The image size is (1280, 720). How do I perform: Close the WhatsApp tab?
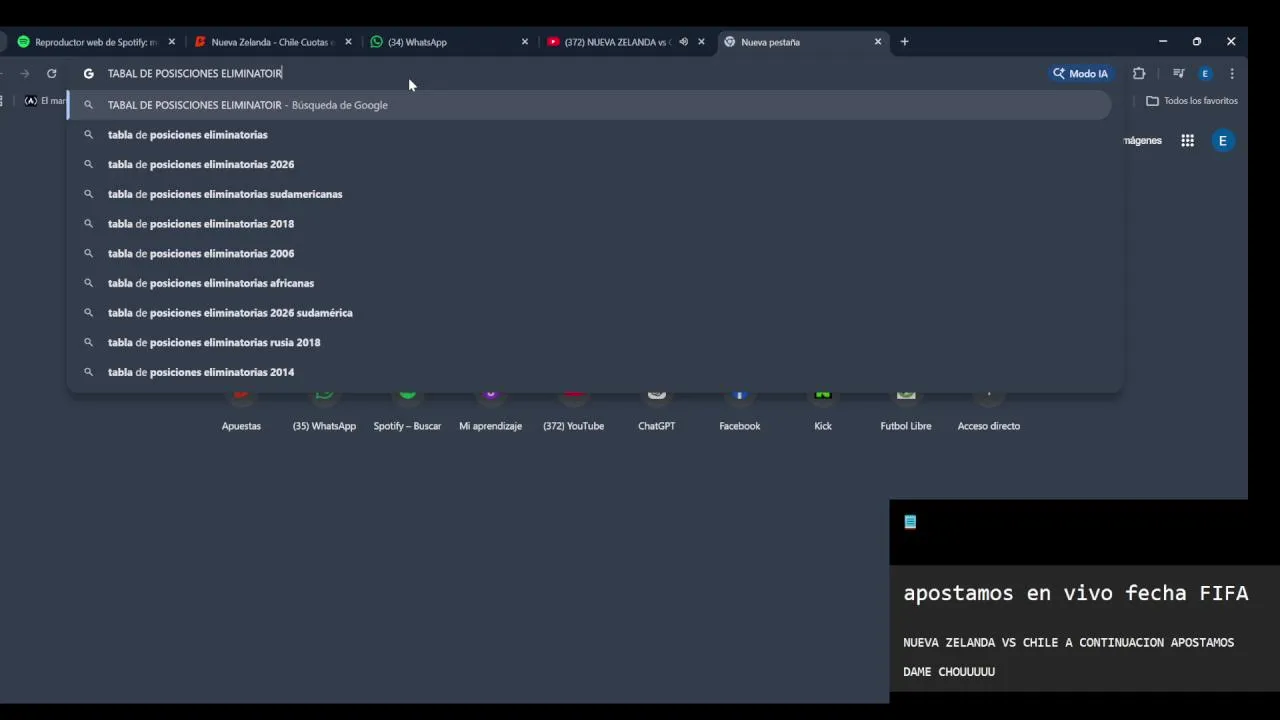525,42
